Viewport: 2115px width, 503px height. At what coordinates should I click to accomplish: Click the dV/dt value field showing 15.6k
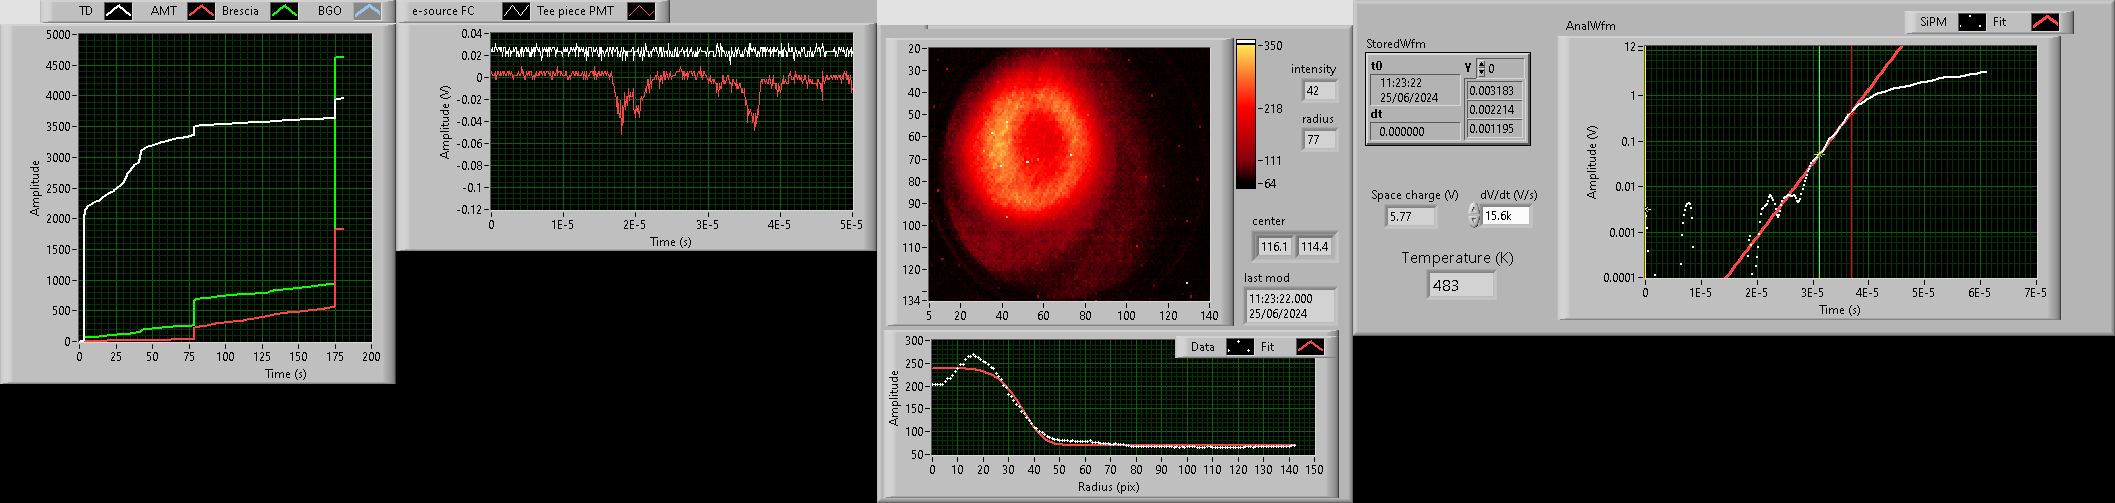tap(1505, 216)
